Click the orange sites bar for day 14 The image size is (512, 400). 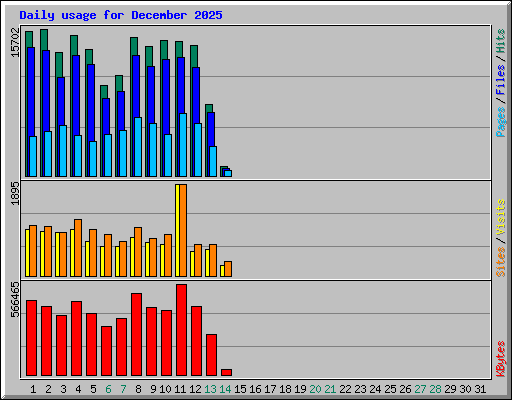pyautogui.click(x=228, y=269)
